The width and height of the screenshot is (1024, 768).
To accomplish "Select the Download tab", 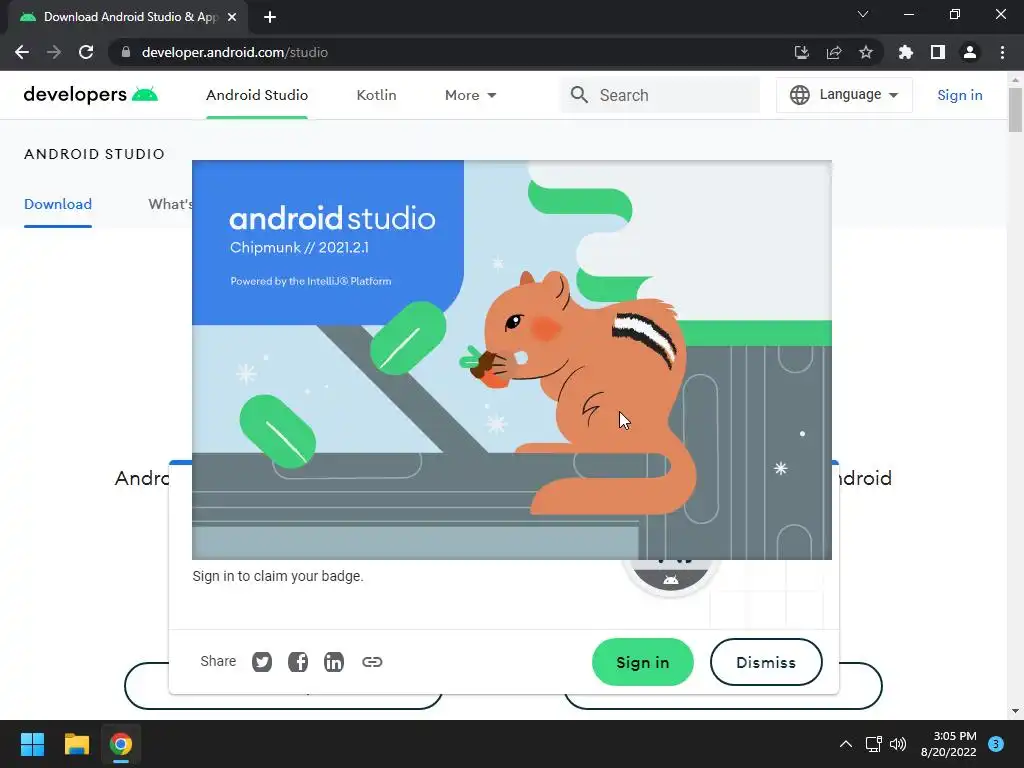I will pos(57,204).
